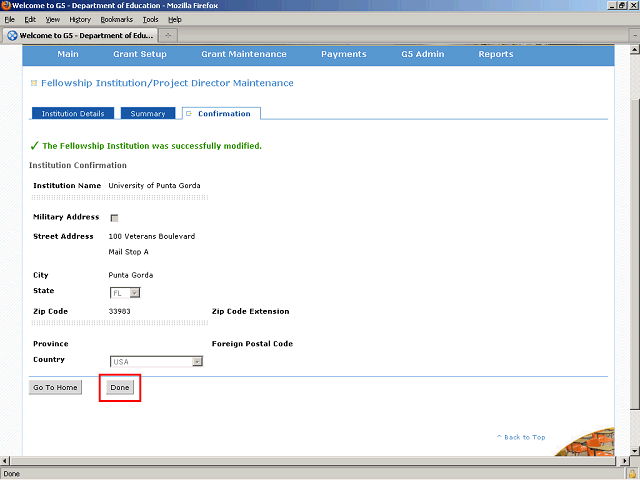Click the Firefox logo in title bar
Viewport: 640px width, 480px height.
5,5
